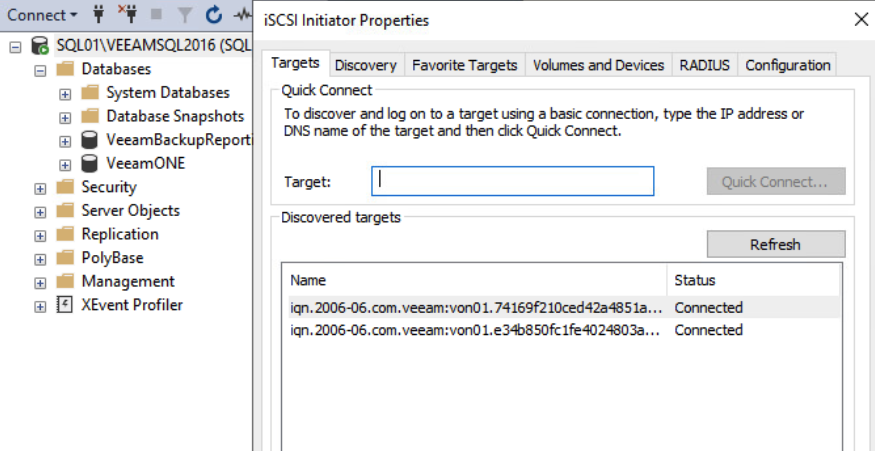Expand the System Databases folder
Viewport: 875px width, 451px height.
tap(65, 93)
